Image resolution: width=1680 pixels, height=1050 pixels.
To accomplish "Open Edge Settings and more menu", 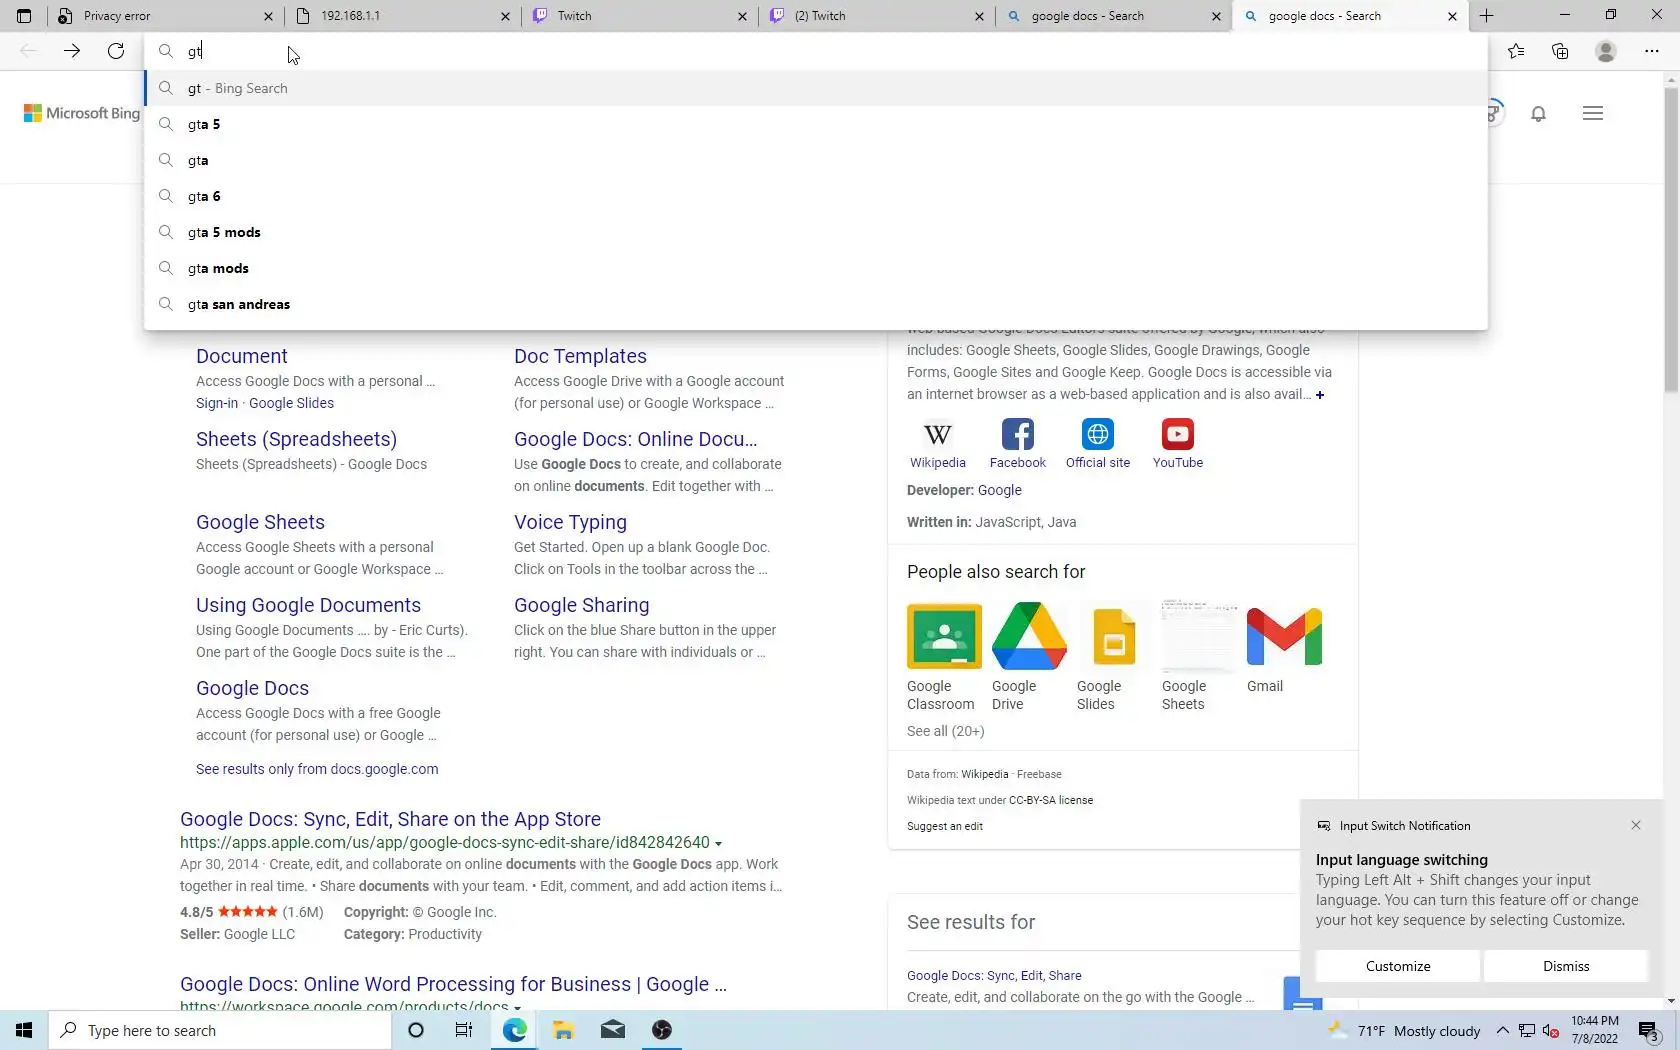I will (x=1652, y=51).
